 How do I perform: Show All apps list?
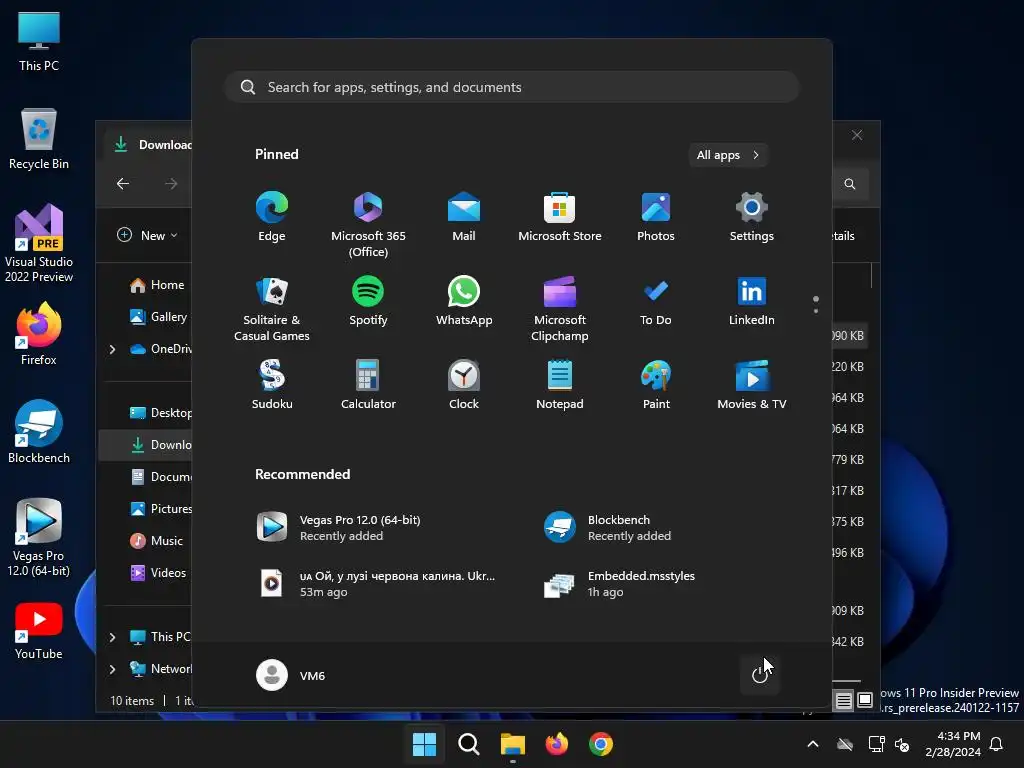[x=728, y=155]
